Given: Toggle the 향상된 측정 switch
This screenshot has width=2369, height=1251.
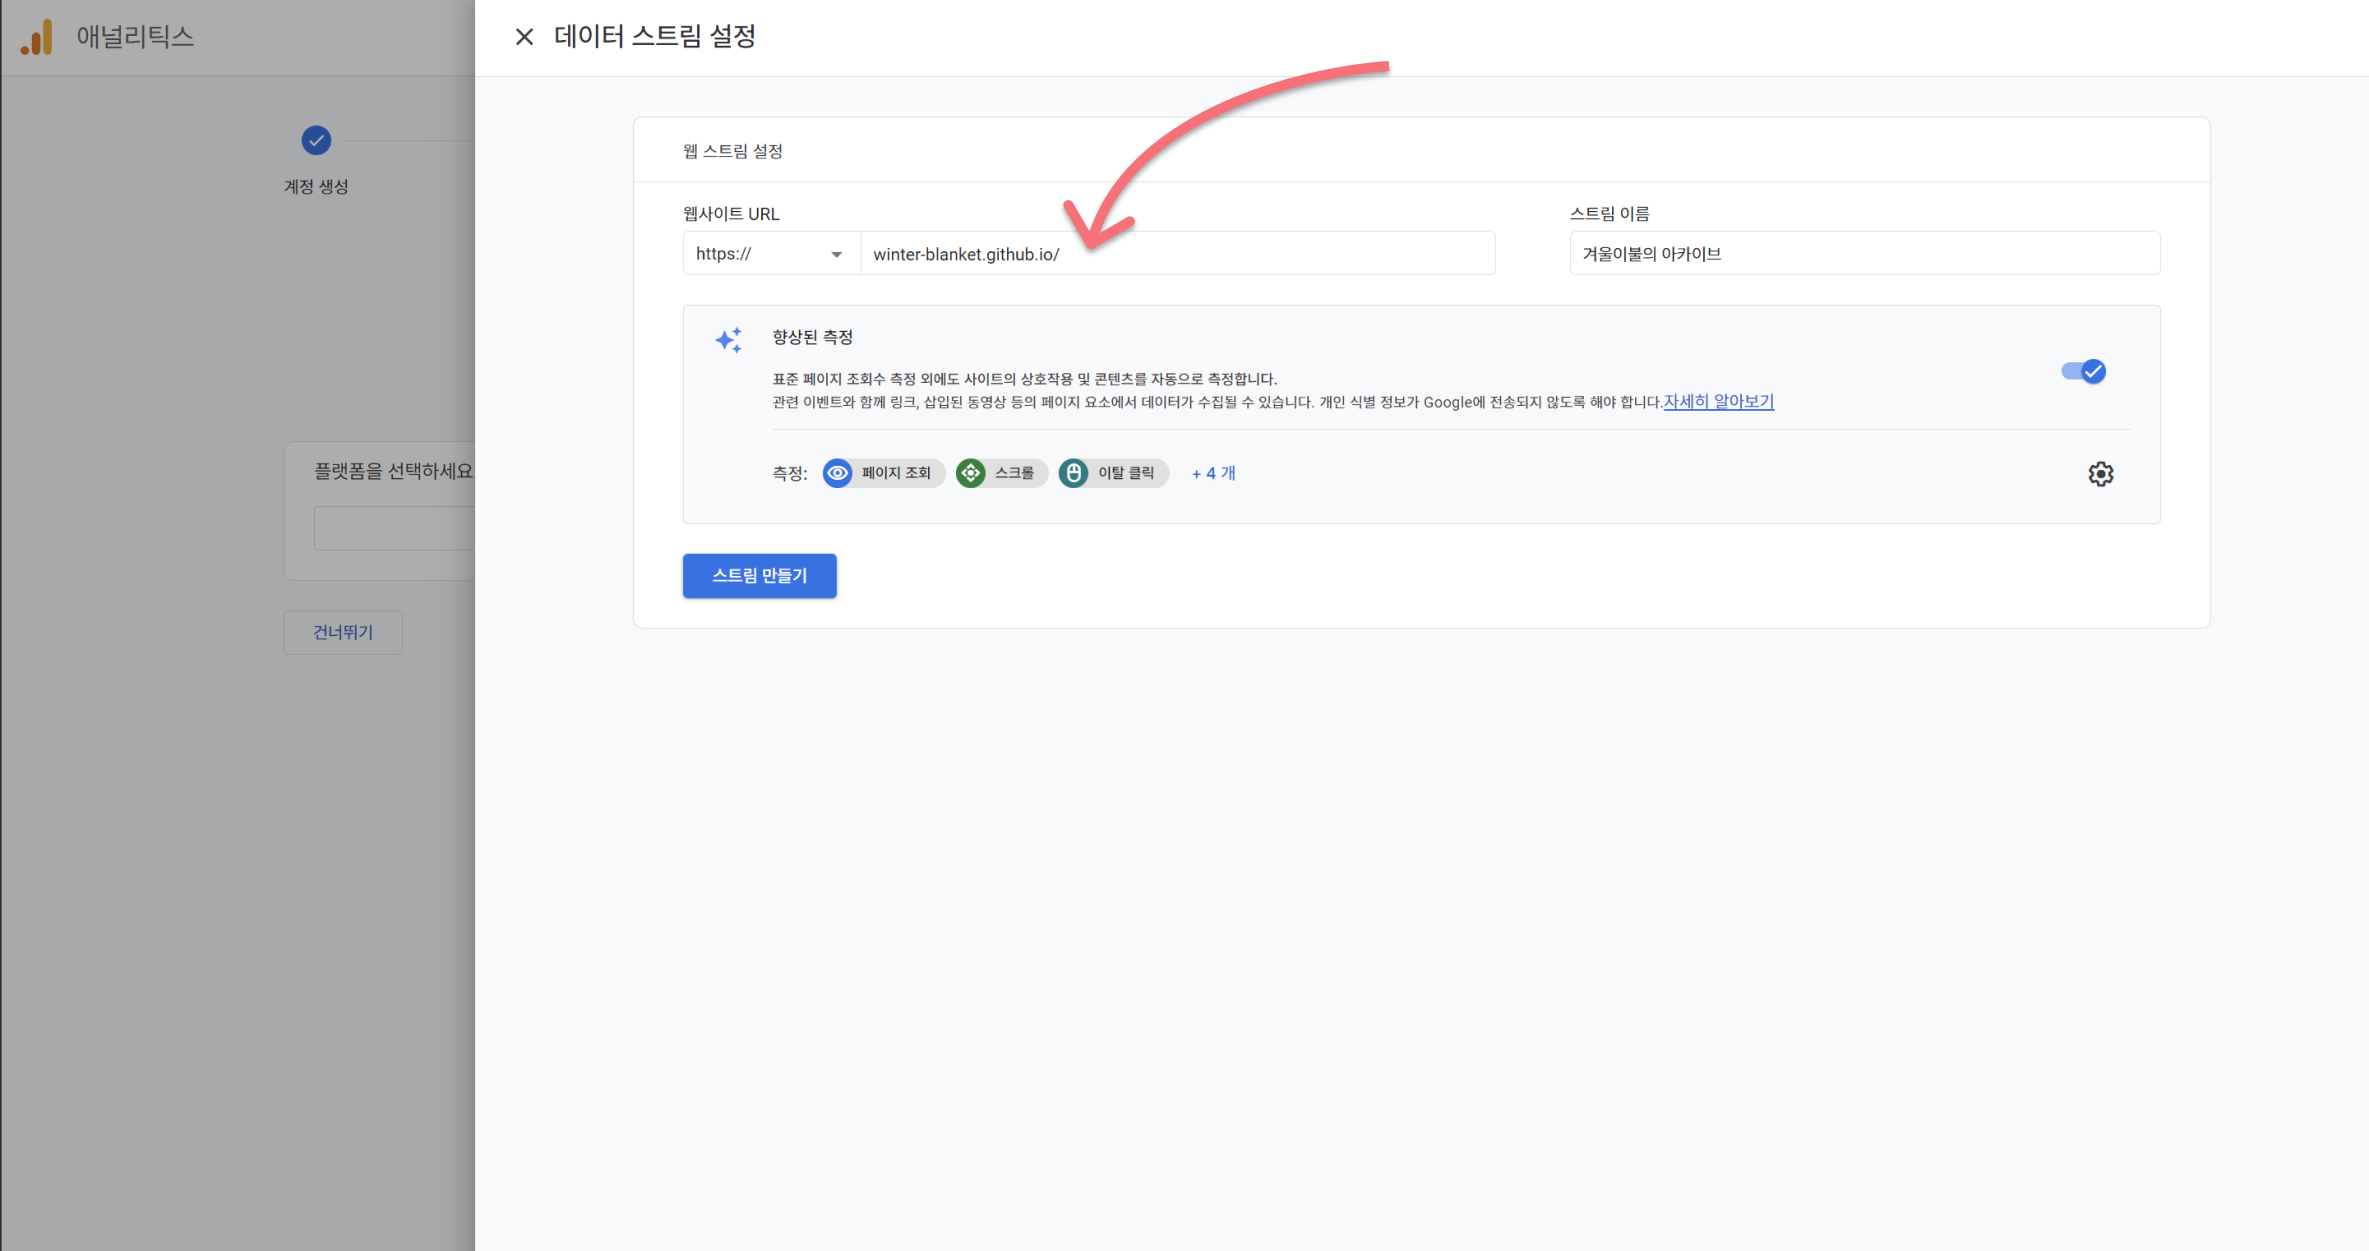Looking at the screenshot, I should click(2084, 372).
